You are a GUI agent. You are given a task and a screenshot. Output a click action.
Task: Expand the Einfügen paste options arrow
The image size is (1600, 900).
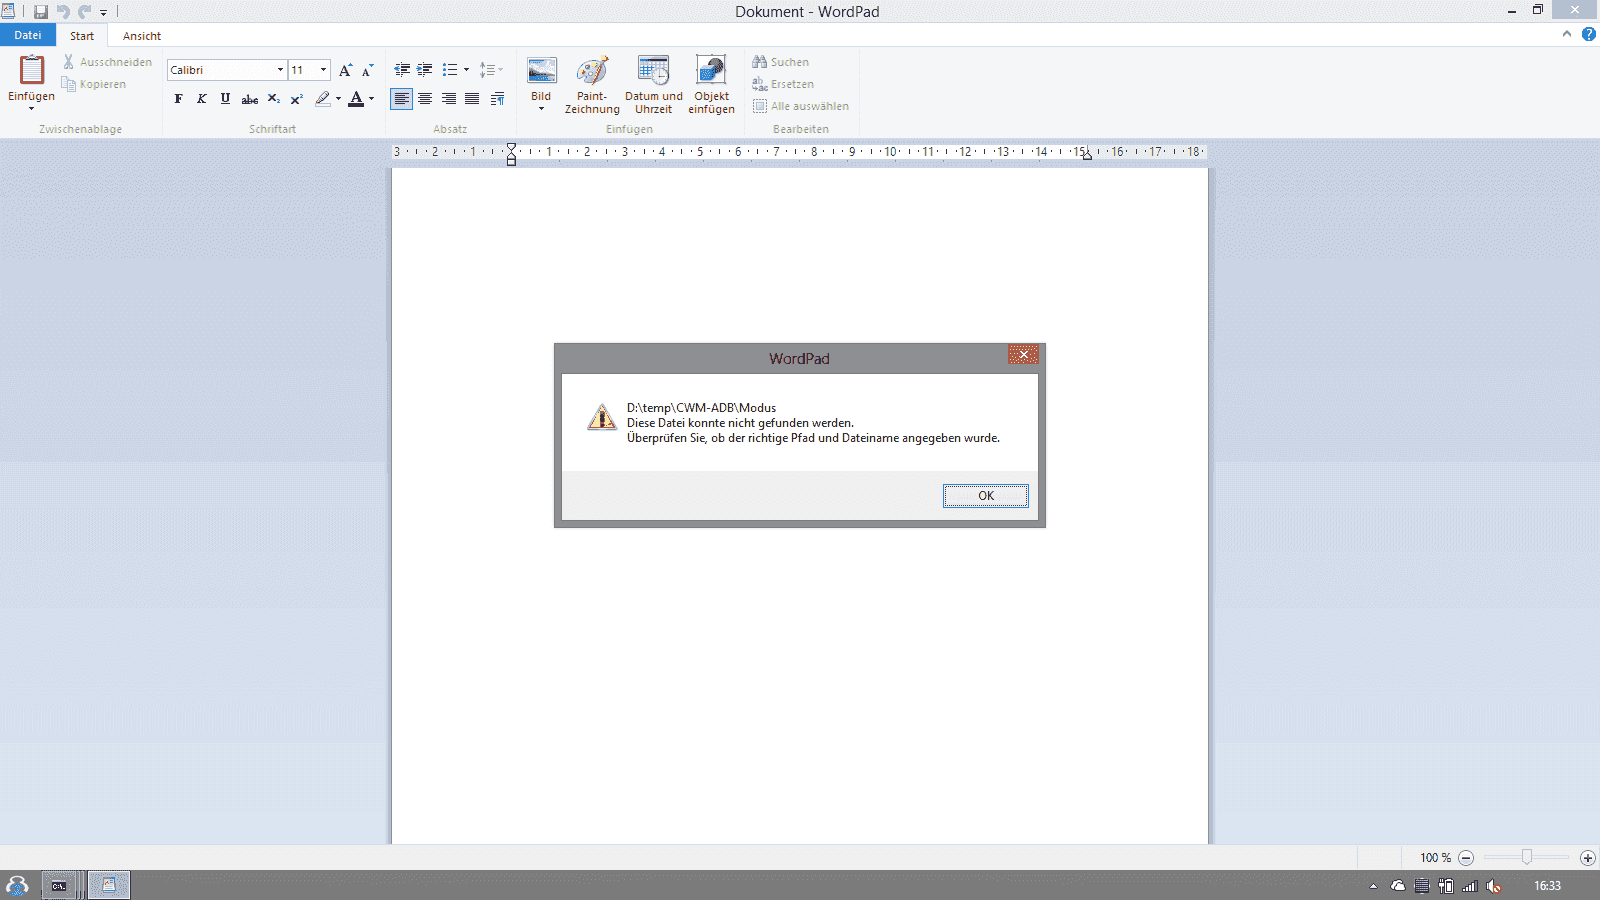point(31,108)
